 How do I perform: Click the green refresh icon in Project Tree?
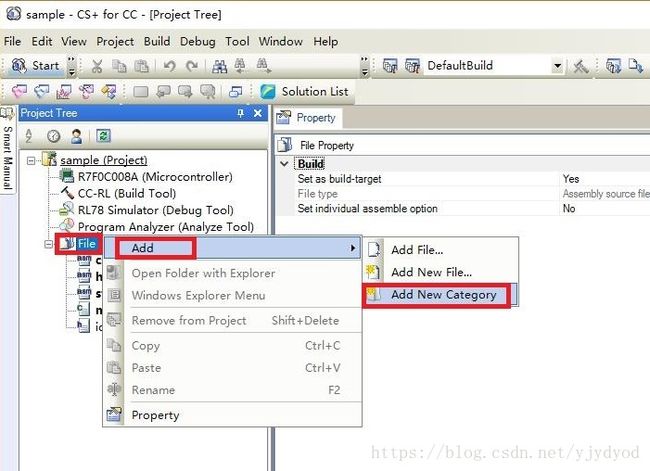pos(103,136)
